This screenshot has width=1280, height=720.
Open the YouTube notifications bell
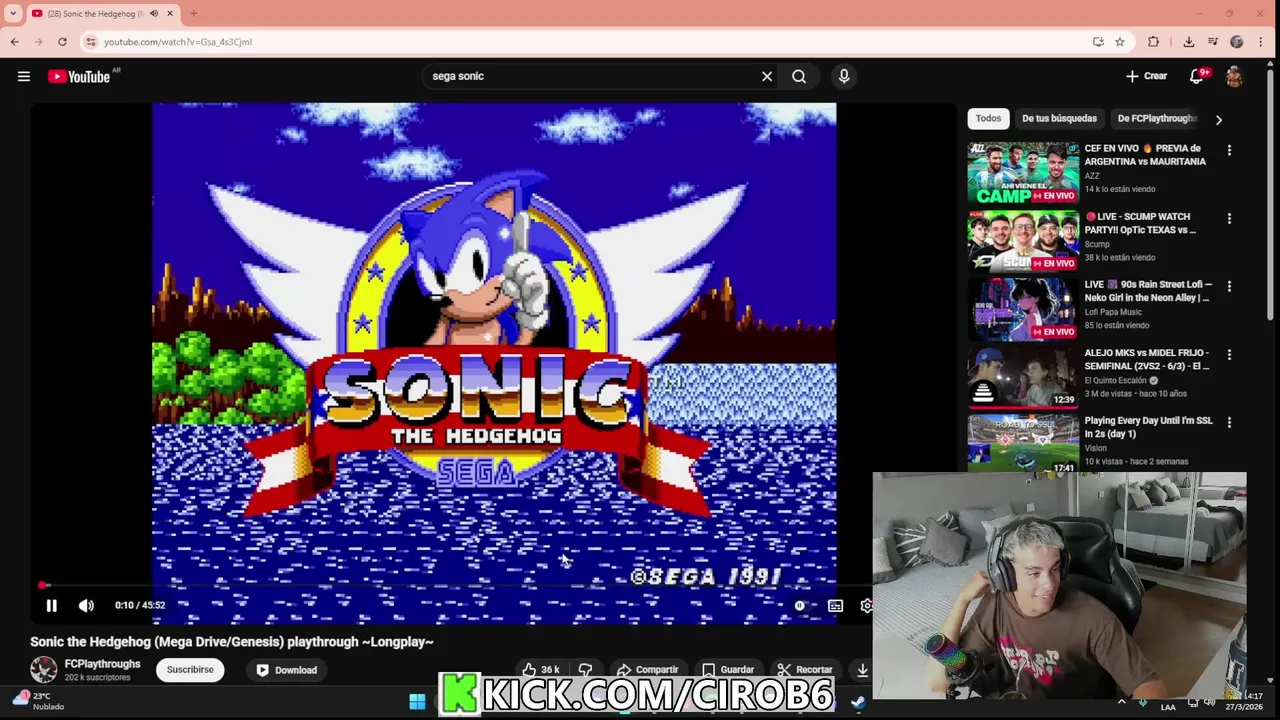pyautogui.click(x=1197, y=76)
